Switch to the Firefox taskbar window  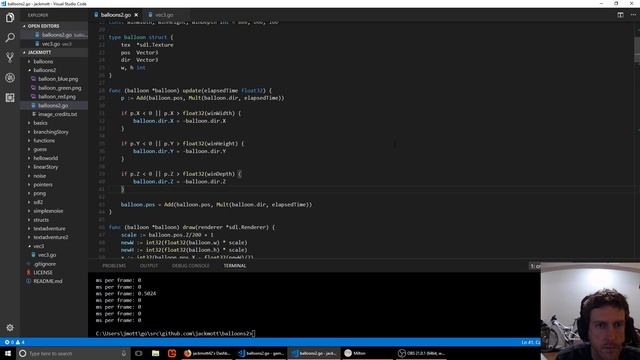tap(207, 353)
